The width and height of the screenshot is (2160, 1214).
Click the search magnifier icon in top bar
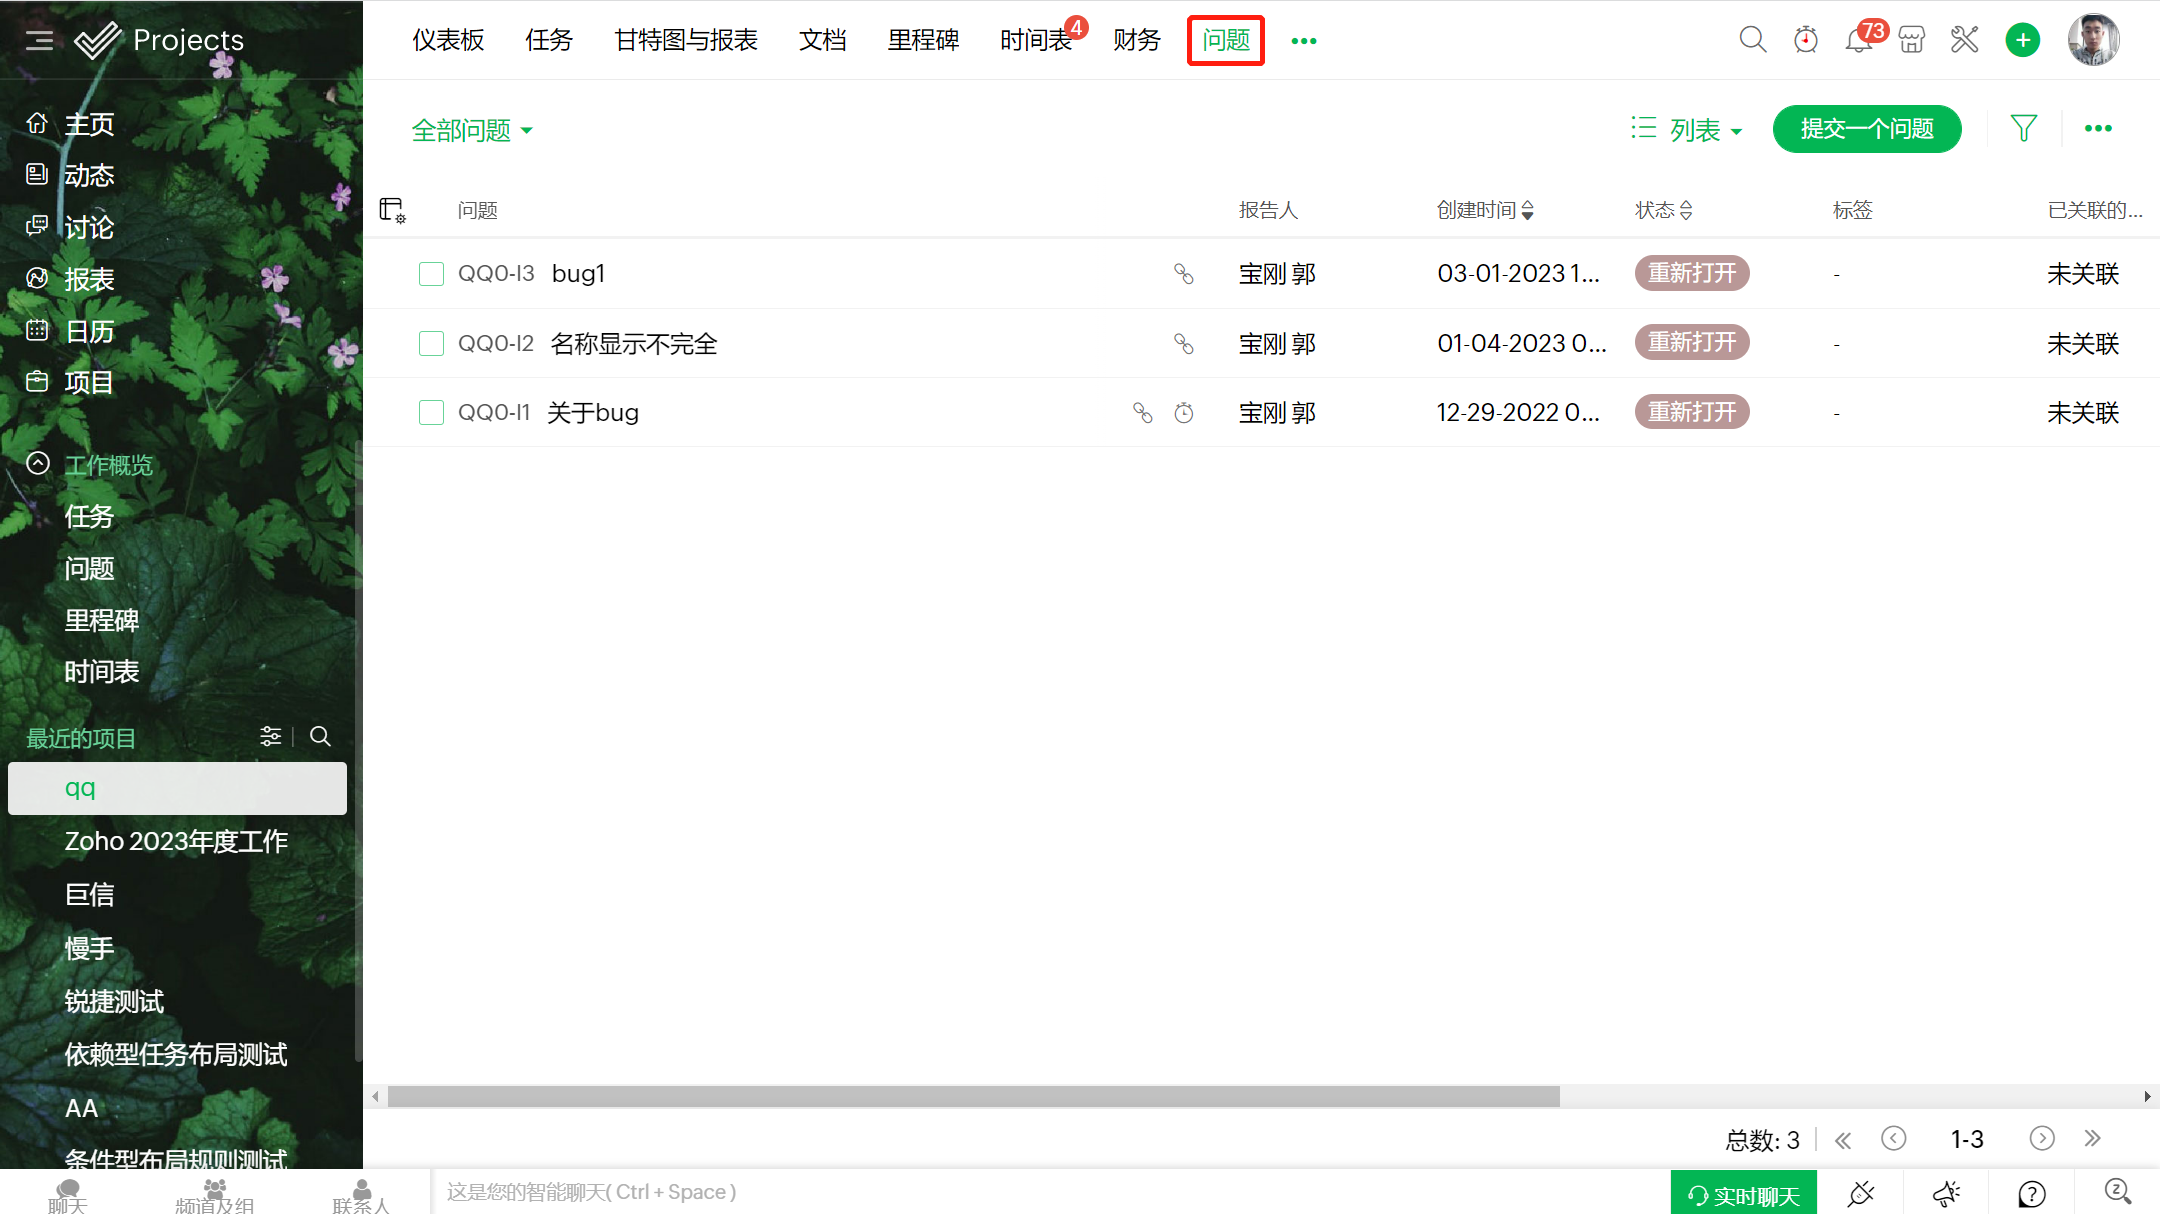click(1752, 40)
